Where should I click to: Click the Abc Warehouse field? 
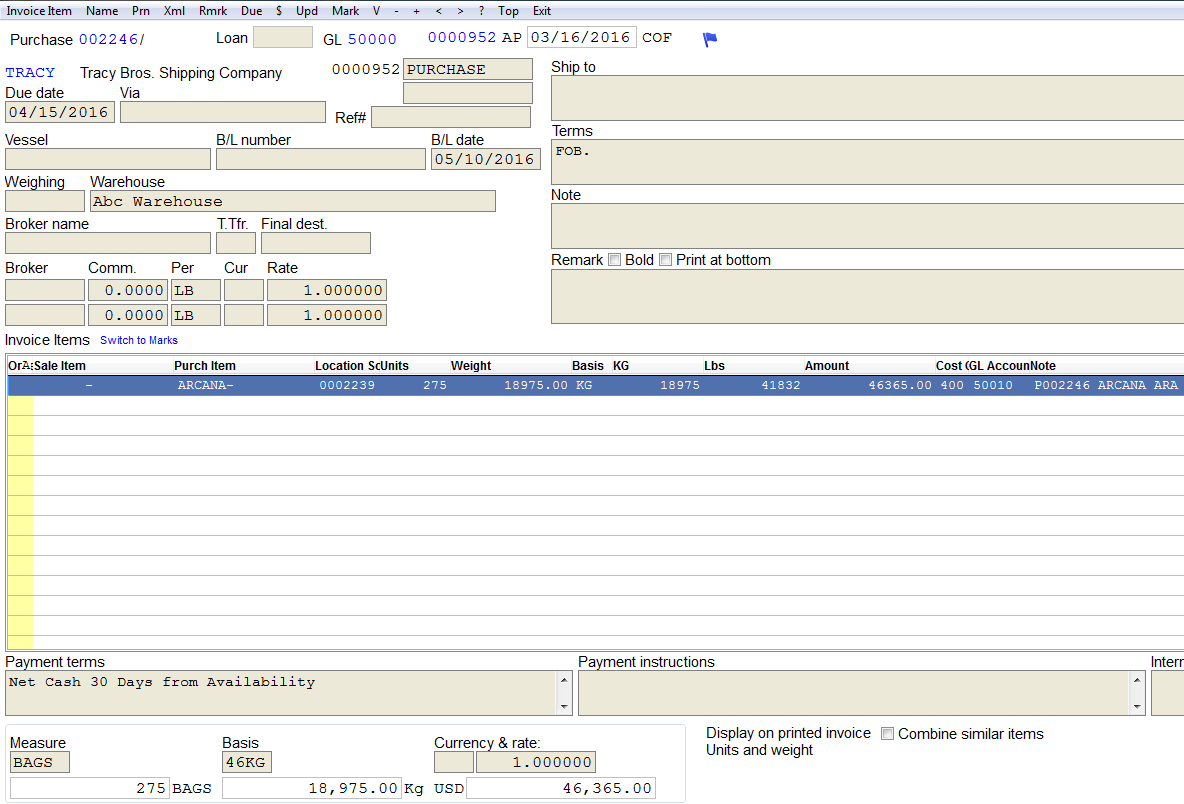pyautogui.click(x=293, y=201)
